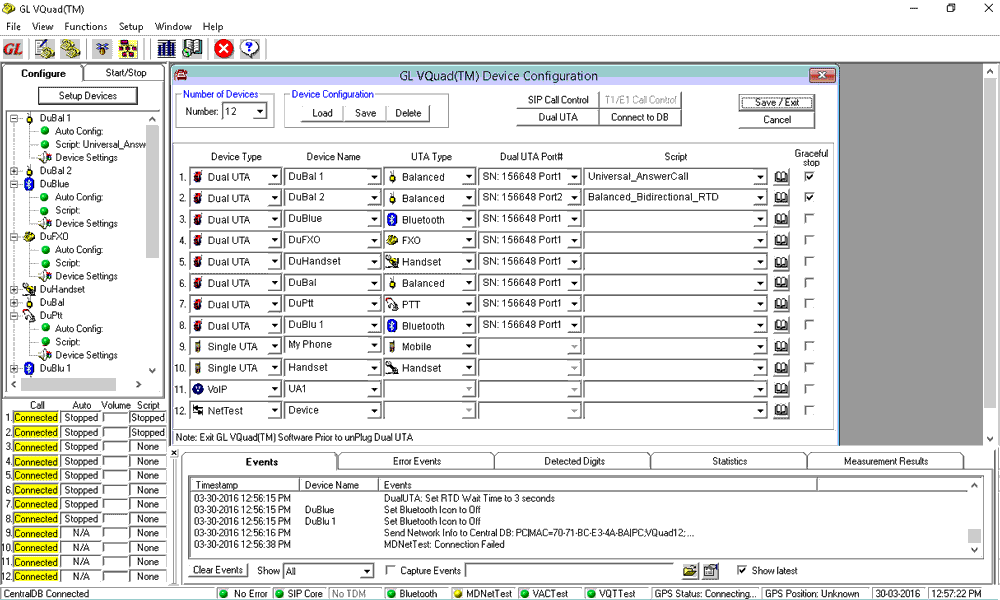Click the script book icon in DuHandset row
Viewport: 1000px width, 600px height.
pyautogui.click(x=781, y=262)
